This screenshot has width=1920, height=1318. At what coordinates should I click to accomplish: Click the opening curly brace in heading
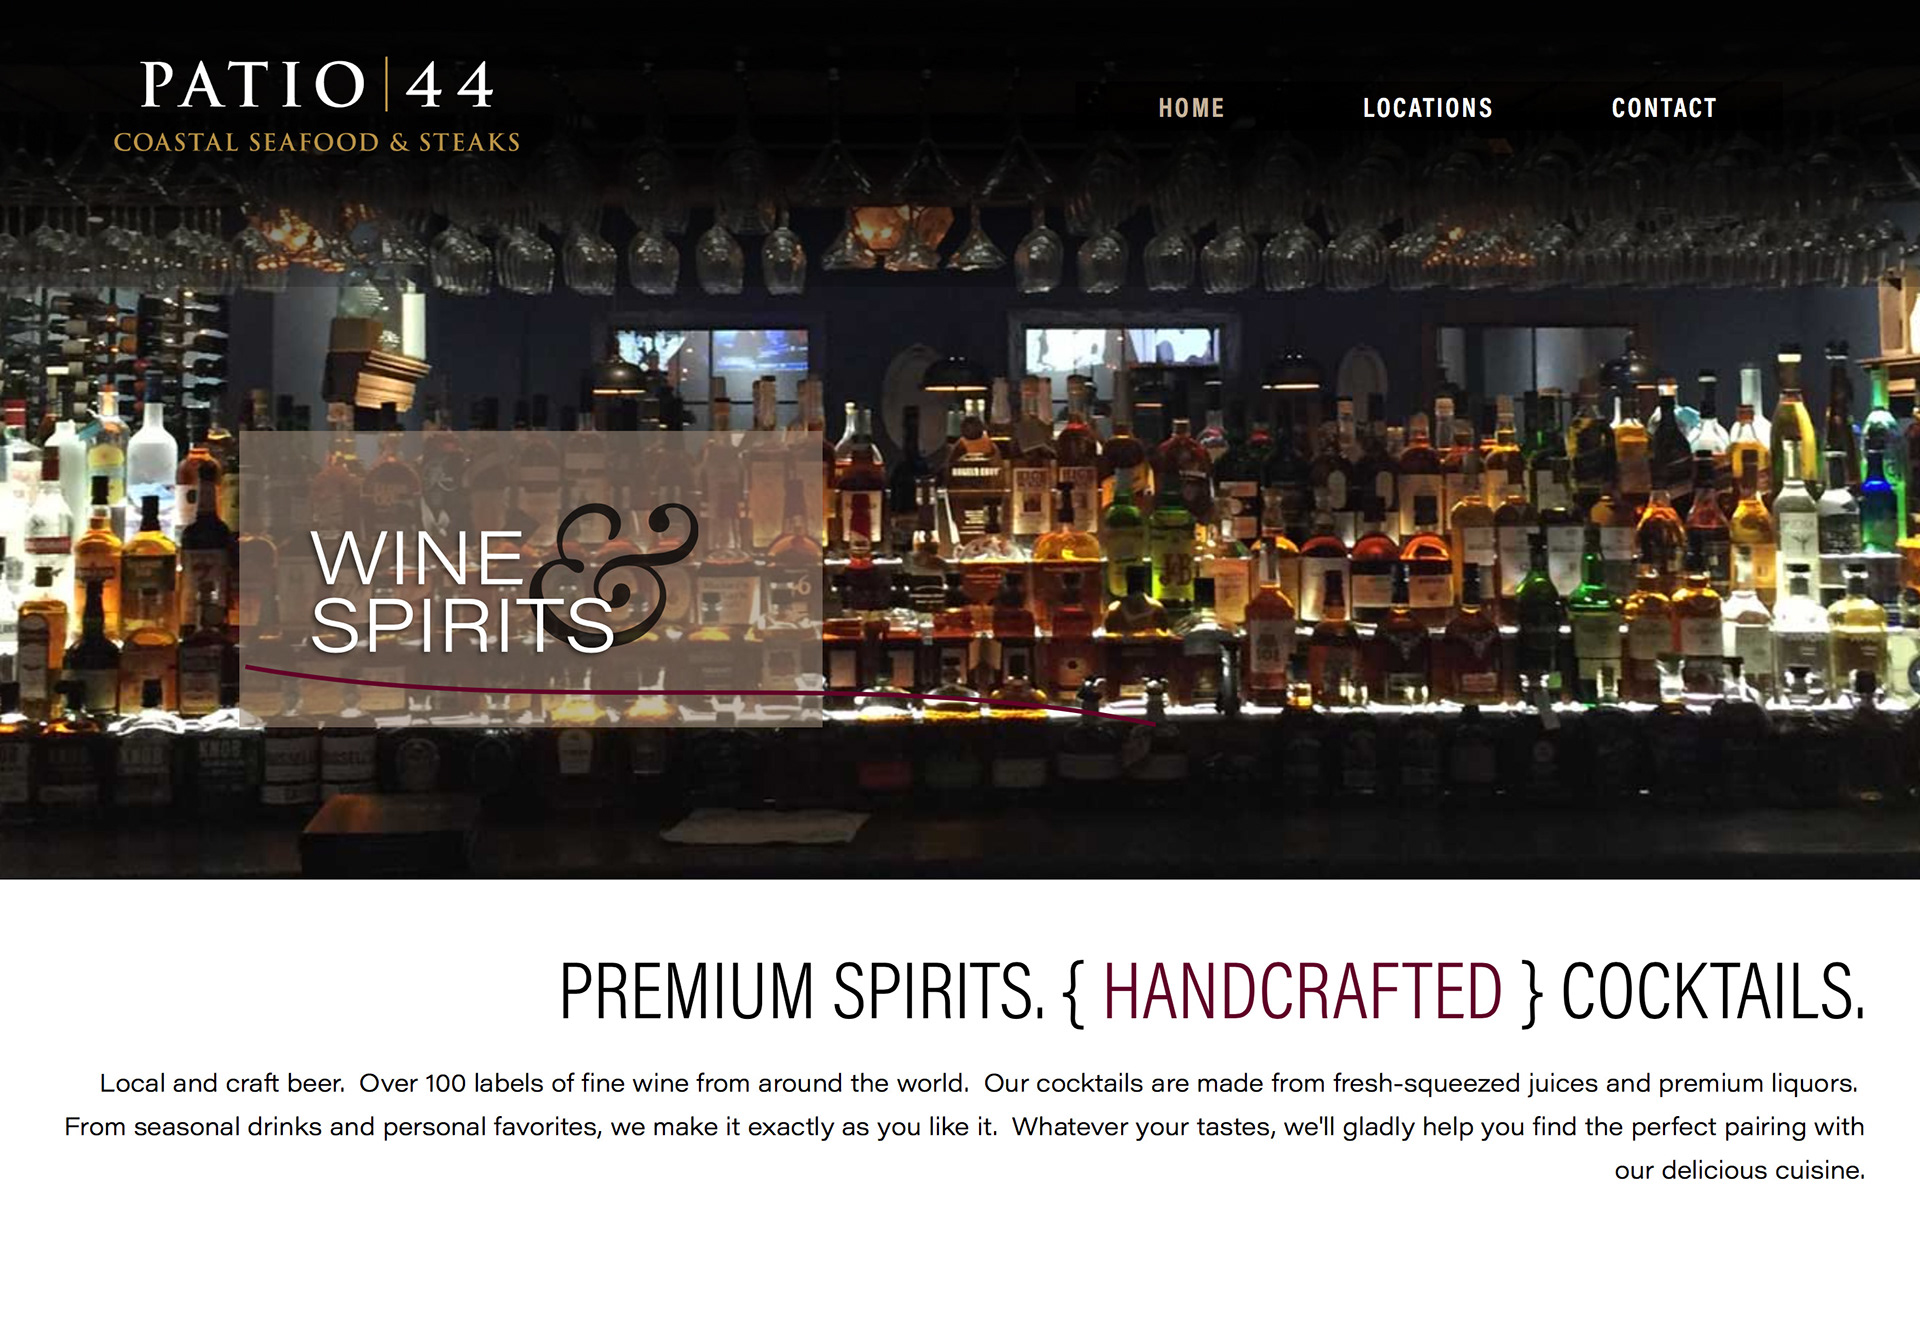(1074, 992)
